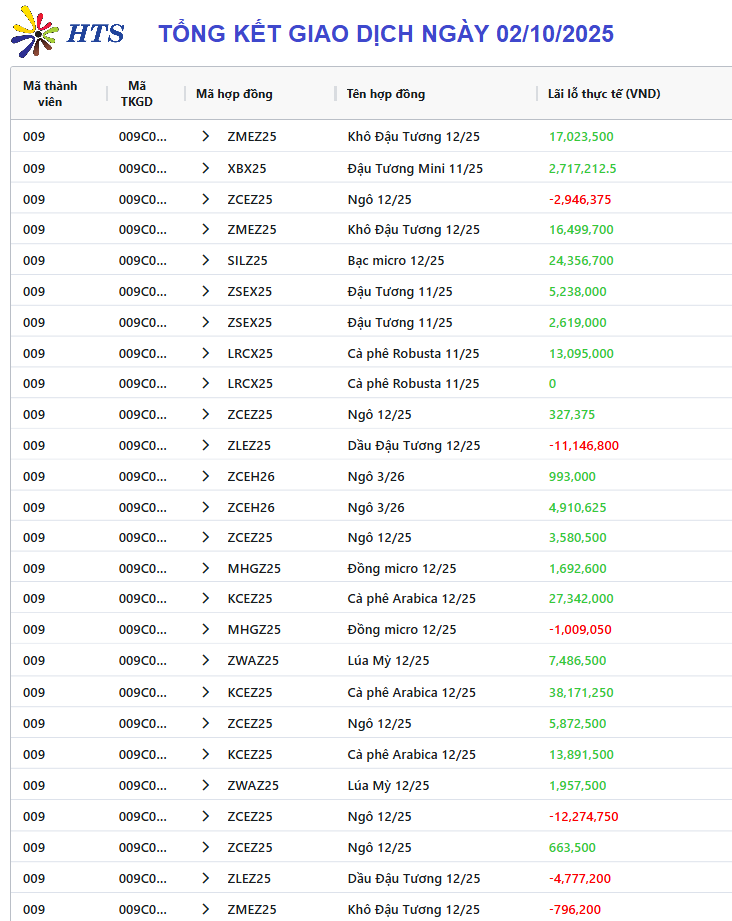Click the Mã hợp đồng column header
Screen dimensions: 732x921
(x=234, y=94)
